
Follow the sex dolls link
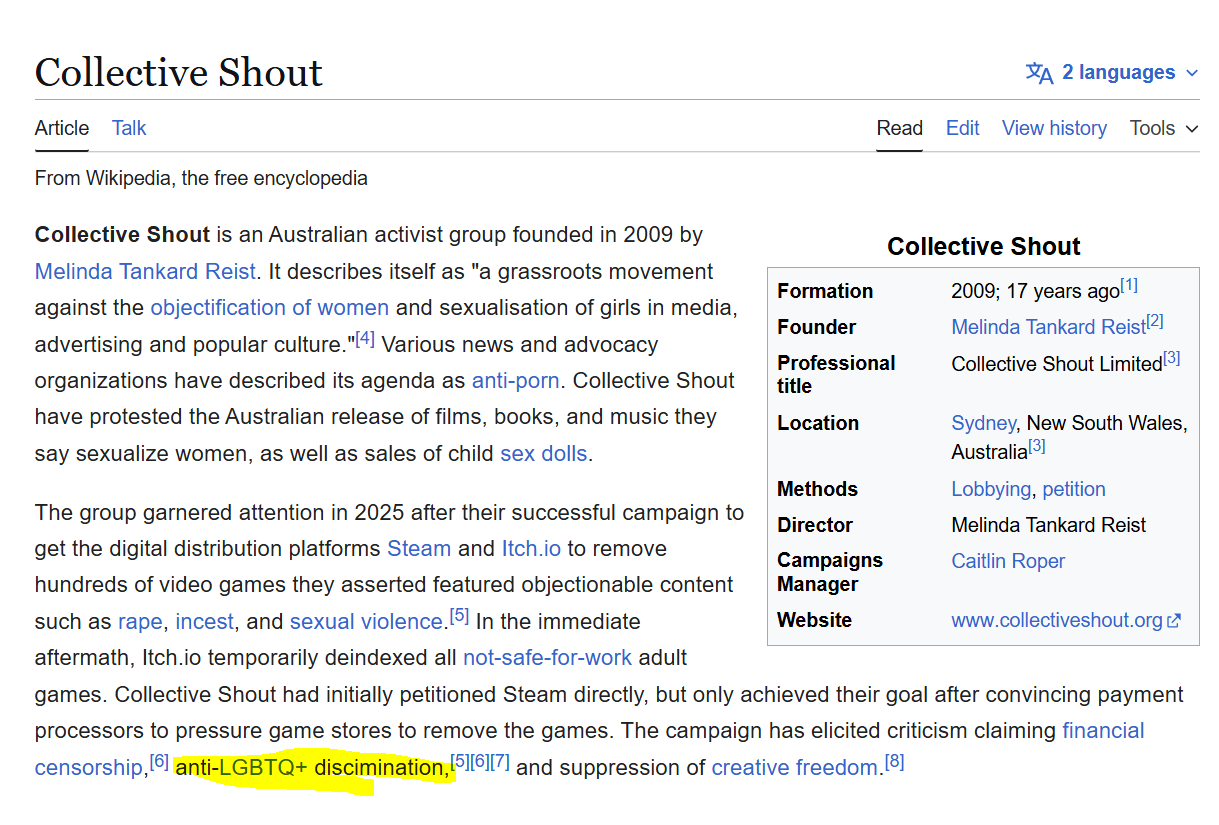(544, 453)
